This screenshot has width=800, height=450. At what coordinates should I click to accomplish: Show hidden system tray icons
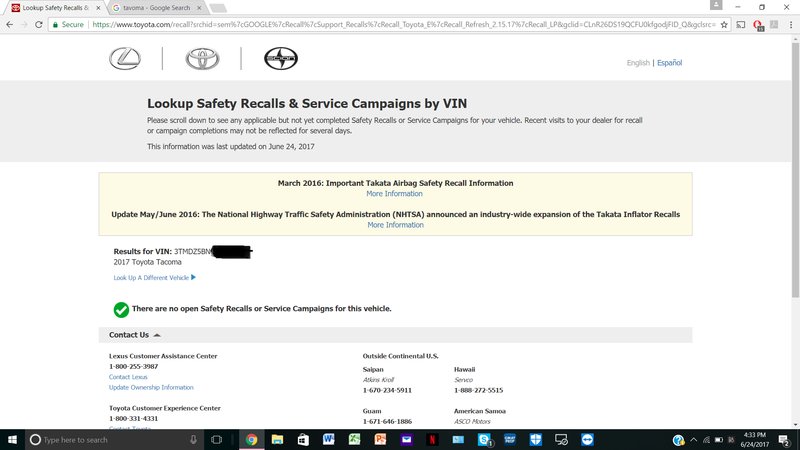tap(693, 440)
